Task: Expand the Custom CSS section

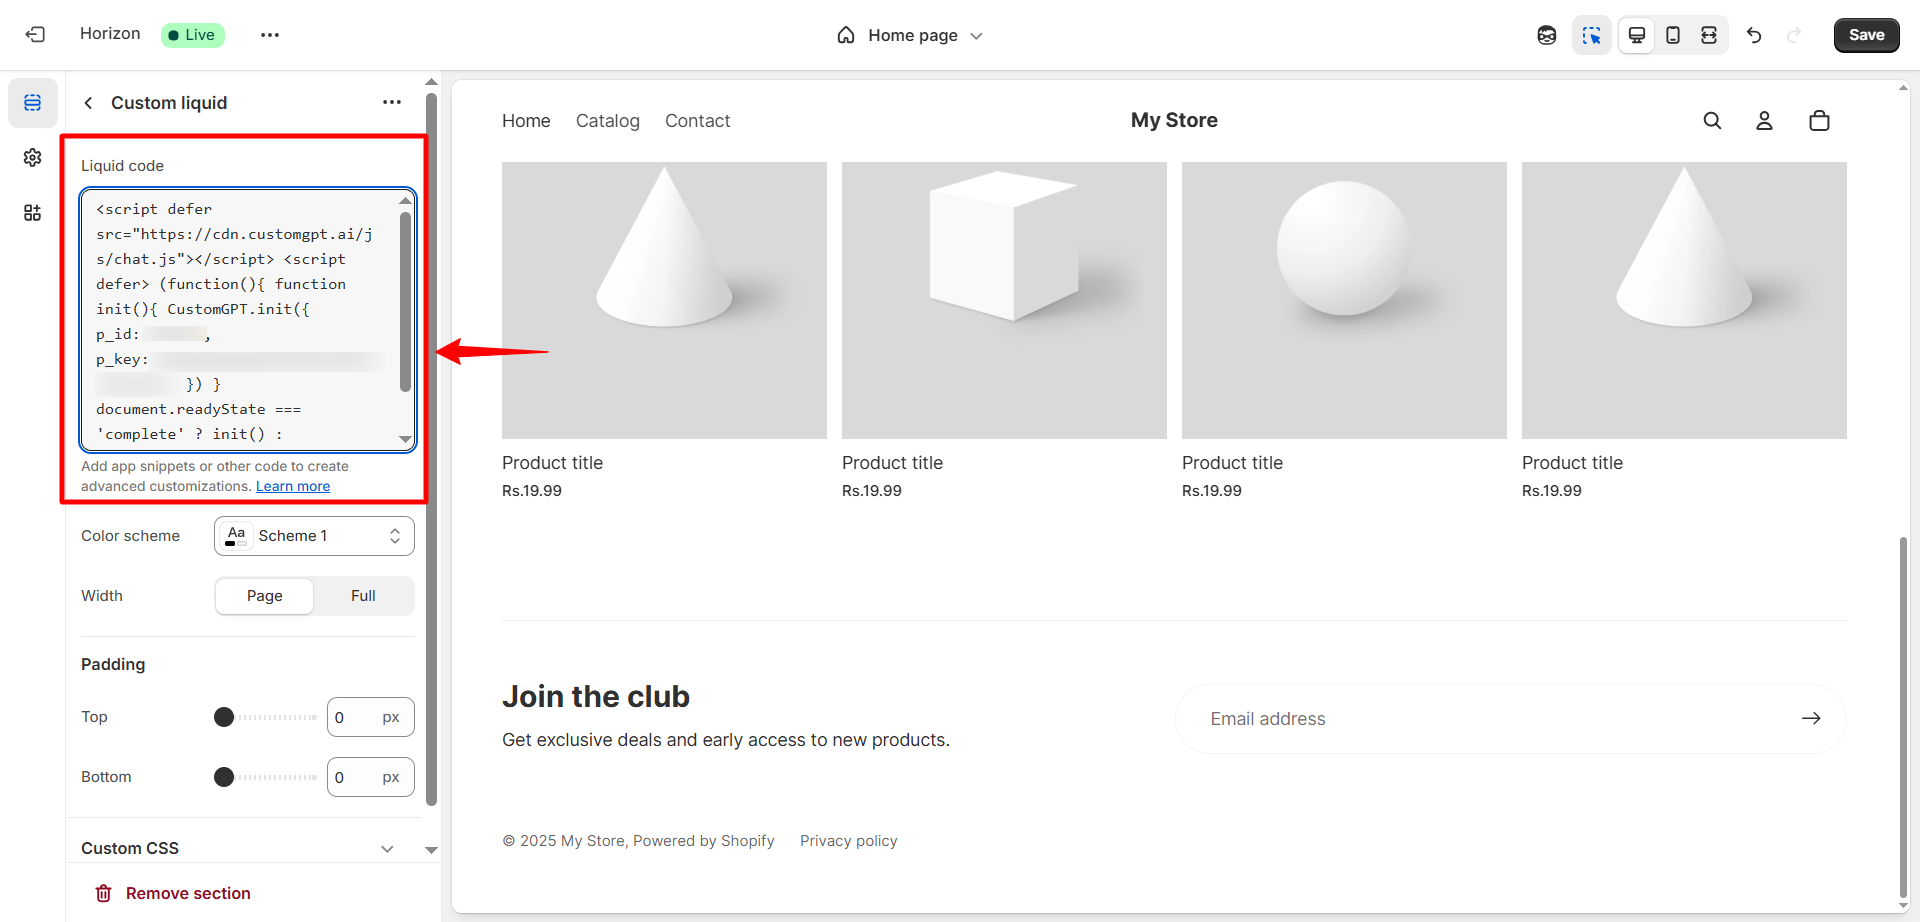Action: click(x=240, y=848)
